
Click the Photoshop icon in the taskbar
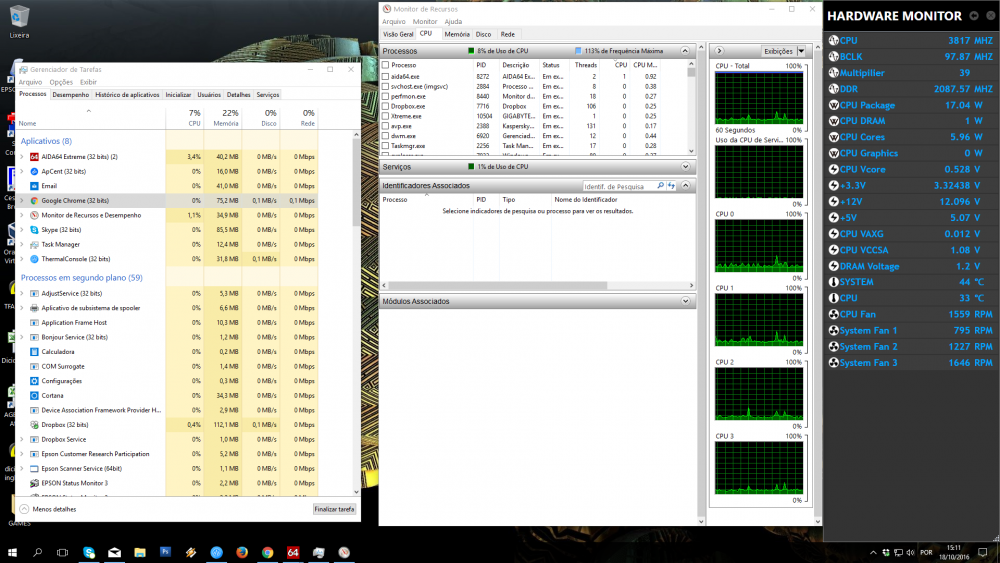pyautogui.click(x=165, y=552)
